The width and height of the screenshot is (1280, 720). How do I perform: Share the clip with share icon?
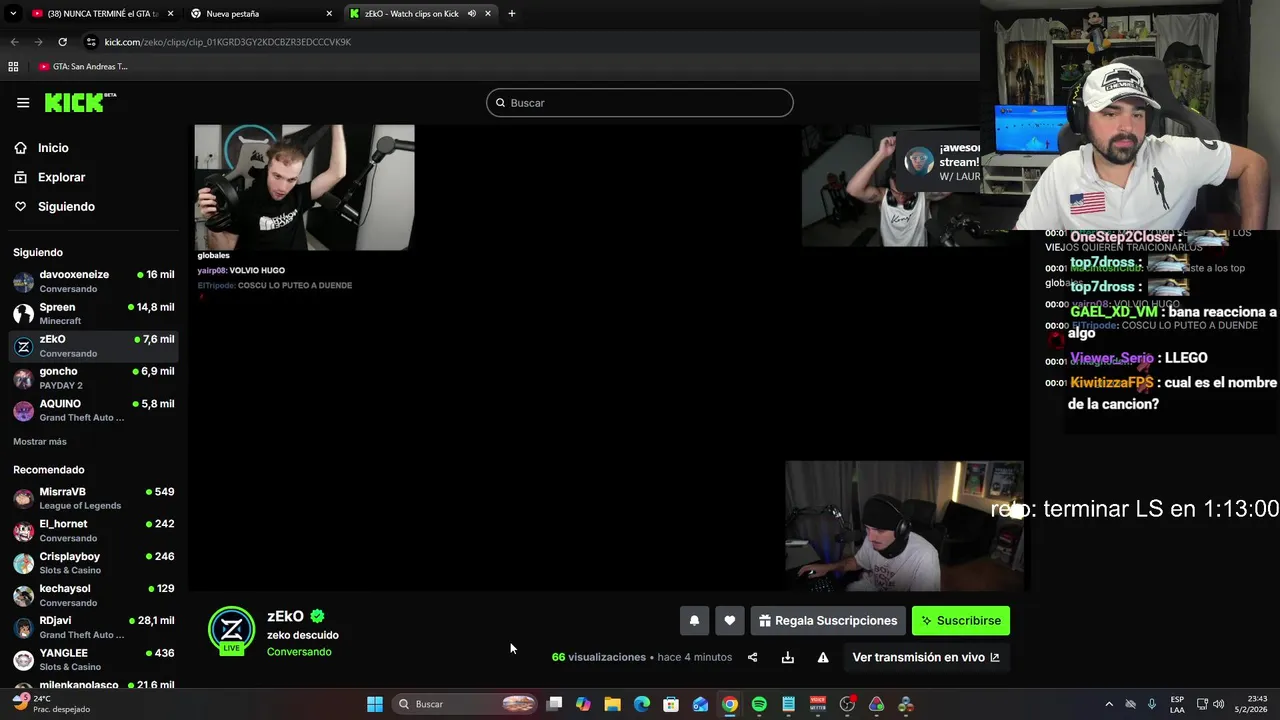pos(752,657)
